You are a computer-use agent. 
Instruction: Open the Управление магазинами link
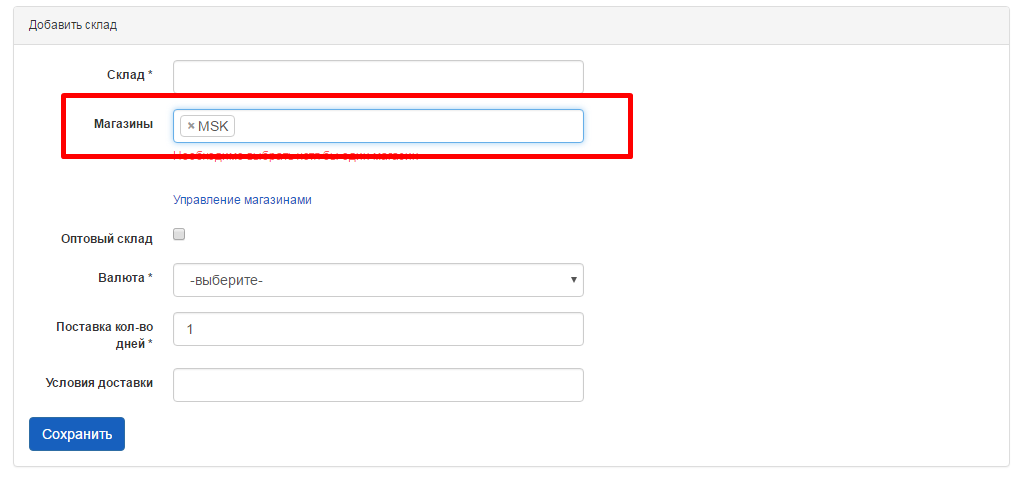pyautogui.click(x=242, y=200)
